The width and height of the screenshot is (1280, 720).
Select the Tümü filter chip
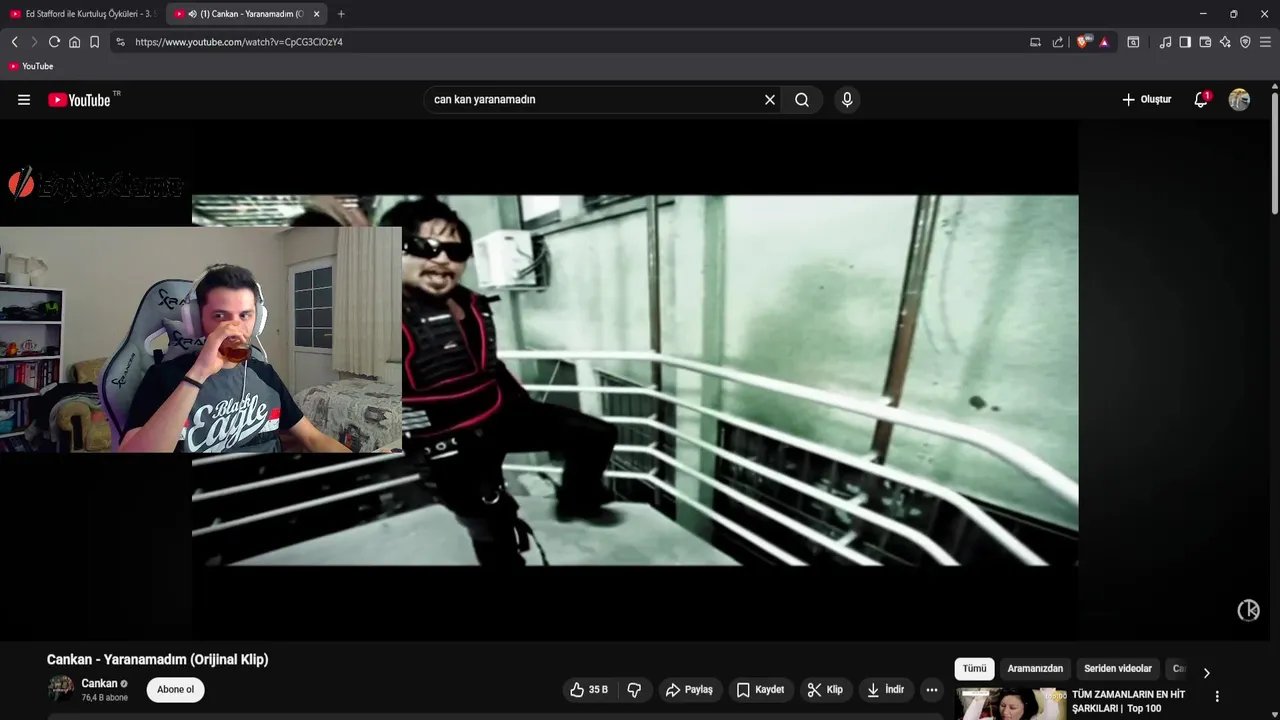[x=974, y=669]
